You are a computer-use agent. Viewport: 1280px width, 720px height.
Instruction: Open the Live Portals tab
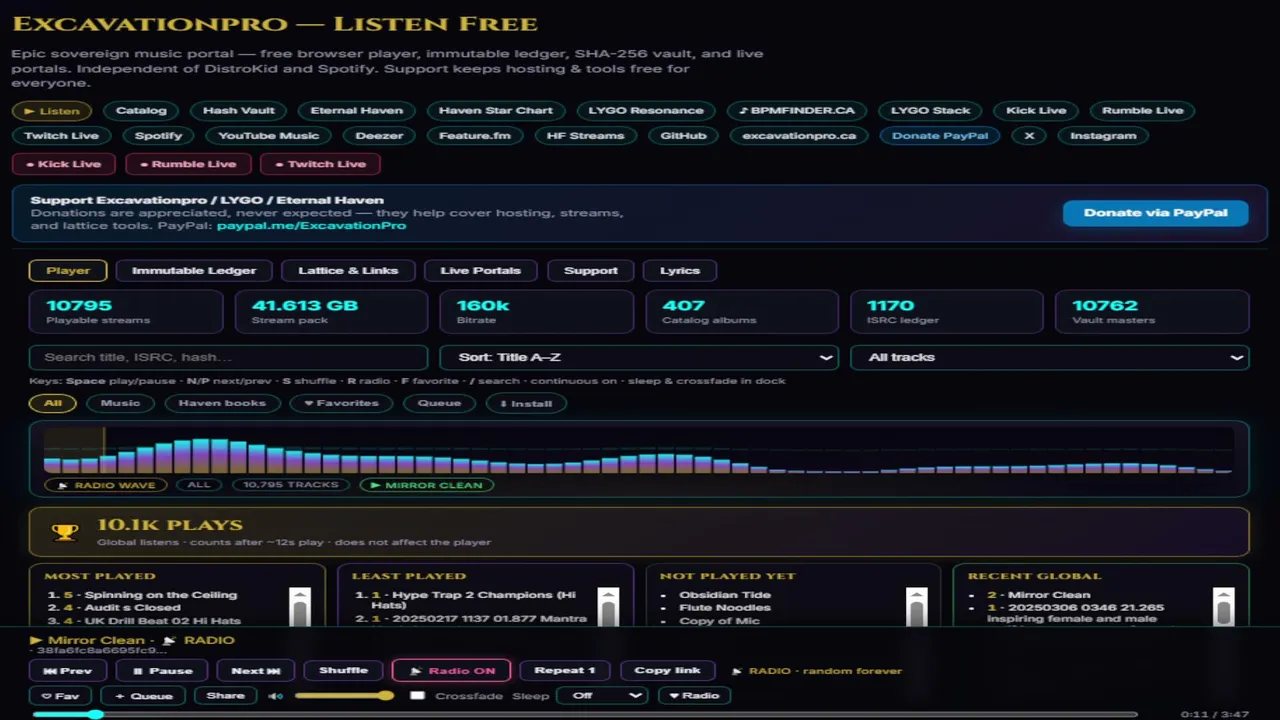tap(480, 270)
